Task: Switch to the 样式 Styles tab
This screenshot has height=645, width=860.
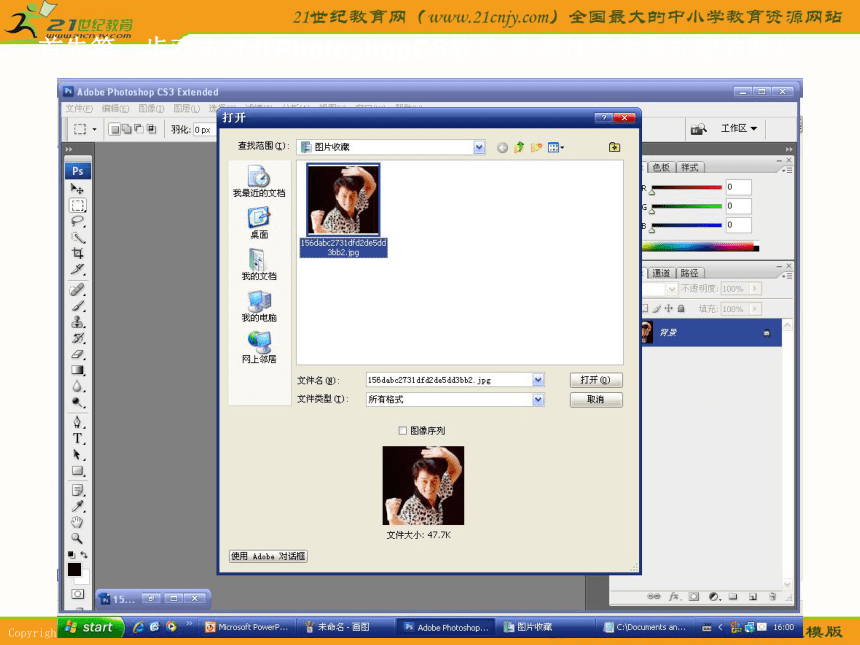Action: (x=689, y=167)
